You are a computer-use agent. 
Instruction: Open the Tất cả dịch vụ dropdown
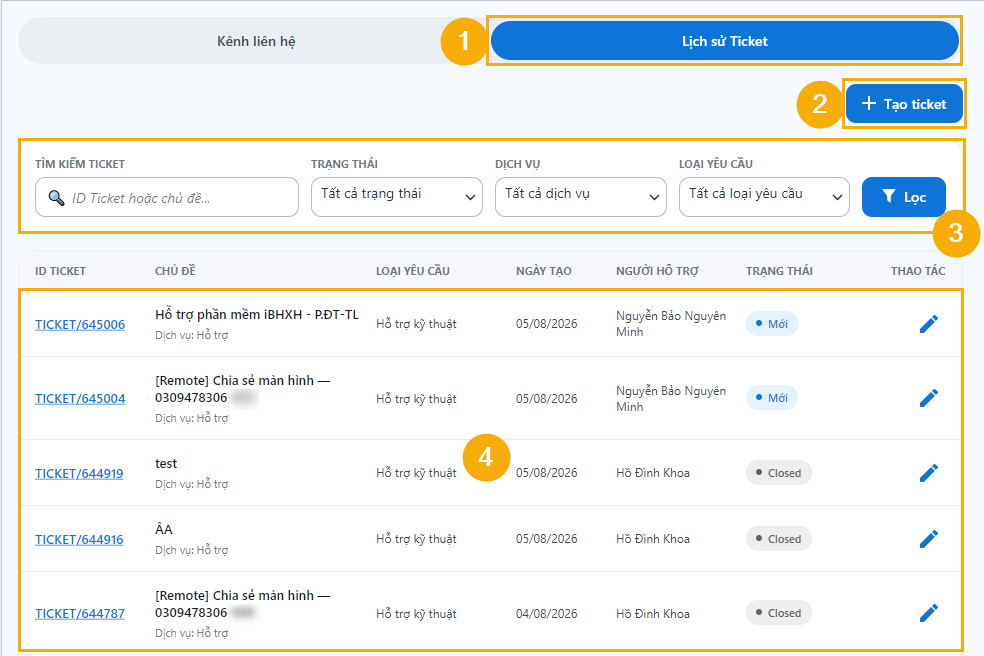pos(580,197)
